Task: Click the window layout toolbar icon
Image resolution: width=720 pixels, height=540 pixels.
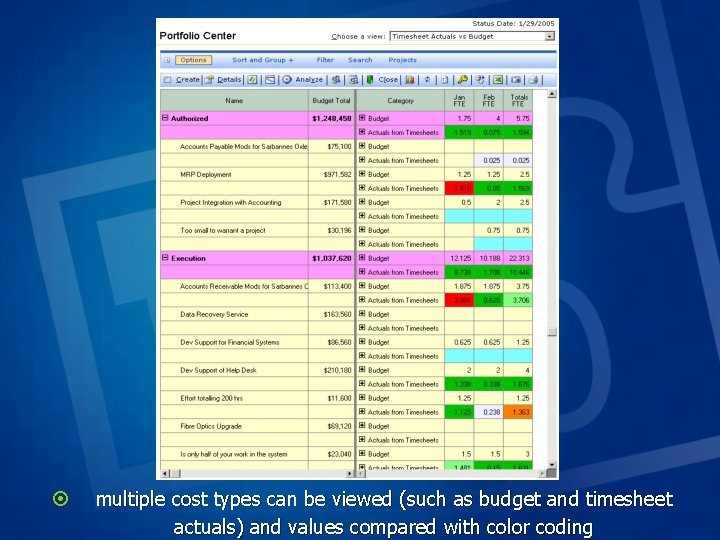Action: click(x=270, y=79)
